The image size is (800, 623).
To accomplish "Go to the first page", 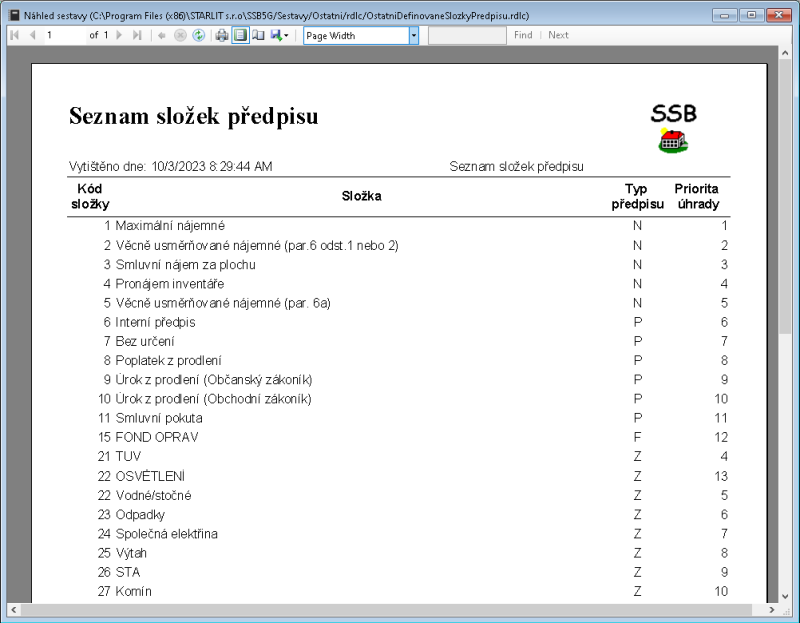I will [14, 35].
